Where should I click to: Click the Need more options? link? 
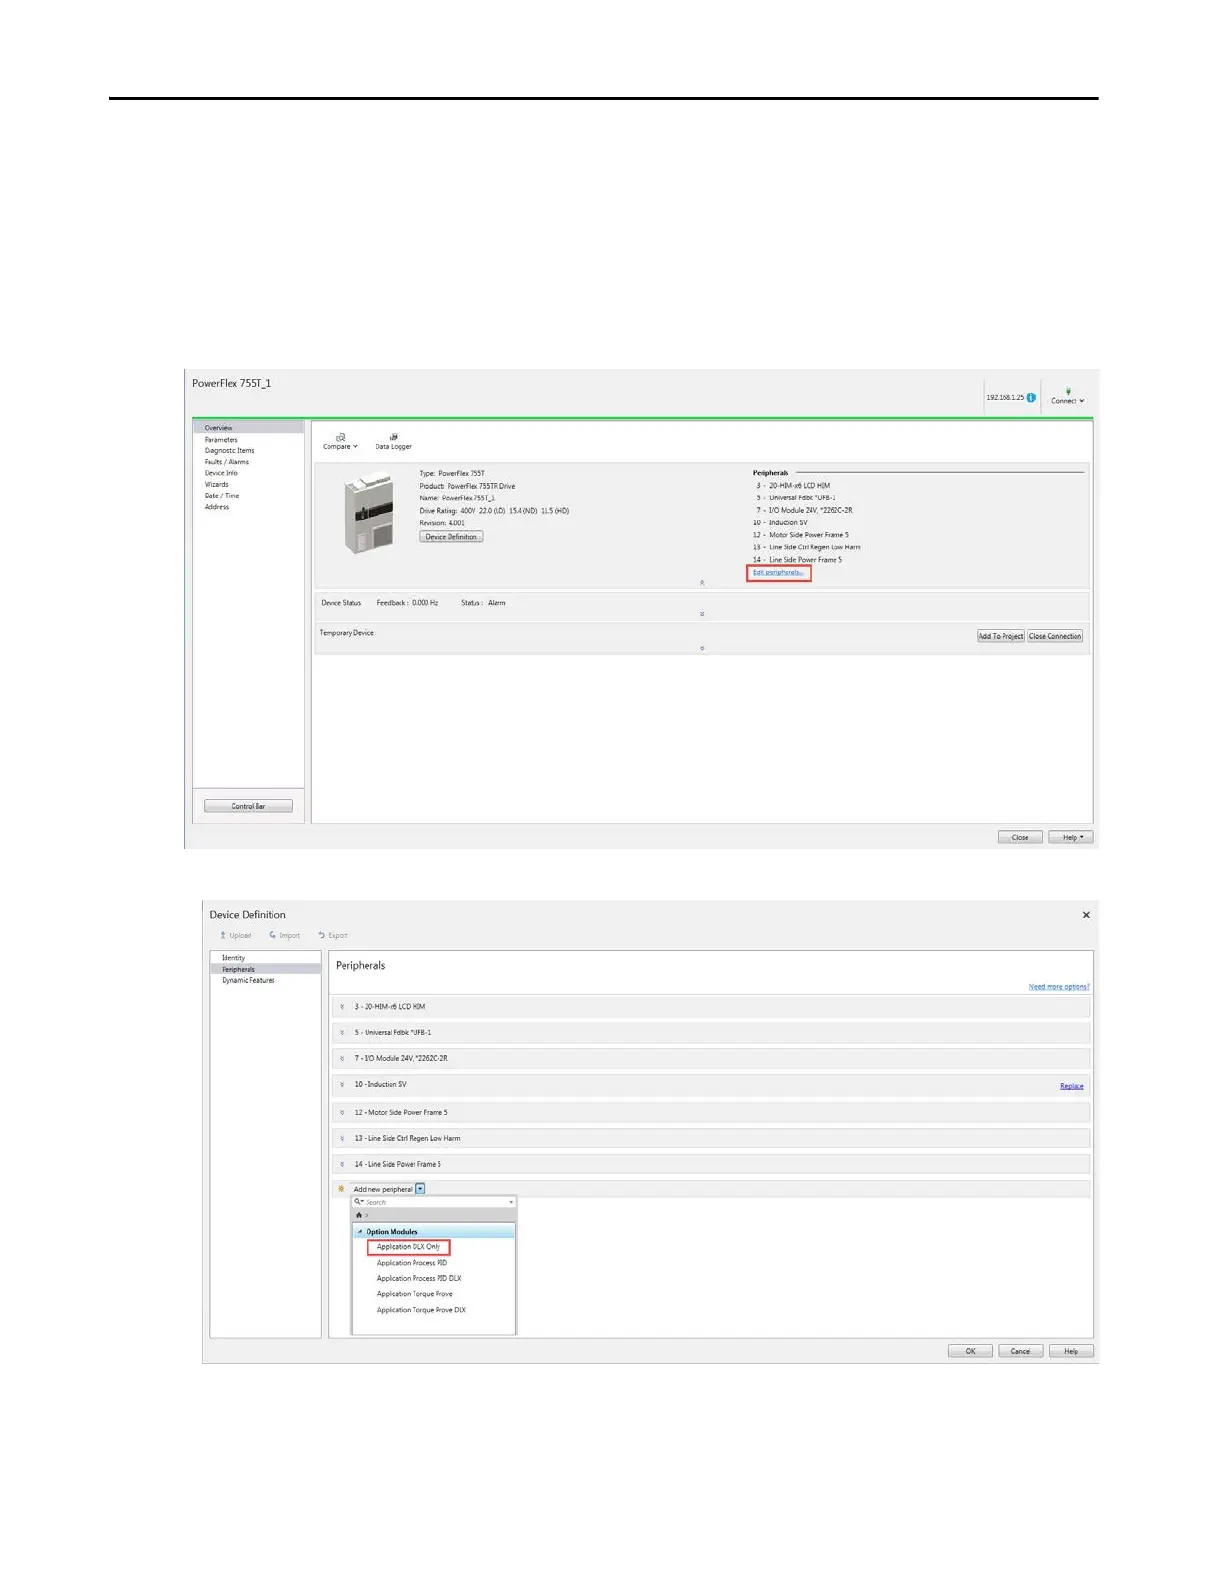click(1059, 987)
